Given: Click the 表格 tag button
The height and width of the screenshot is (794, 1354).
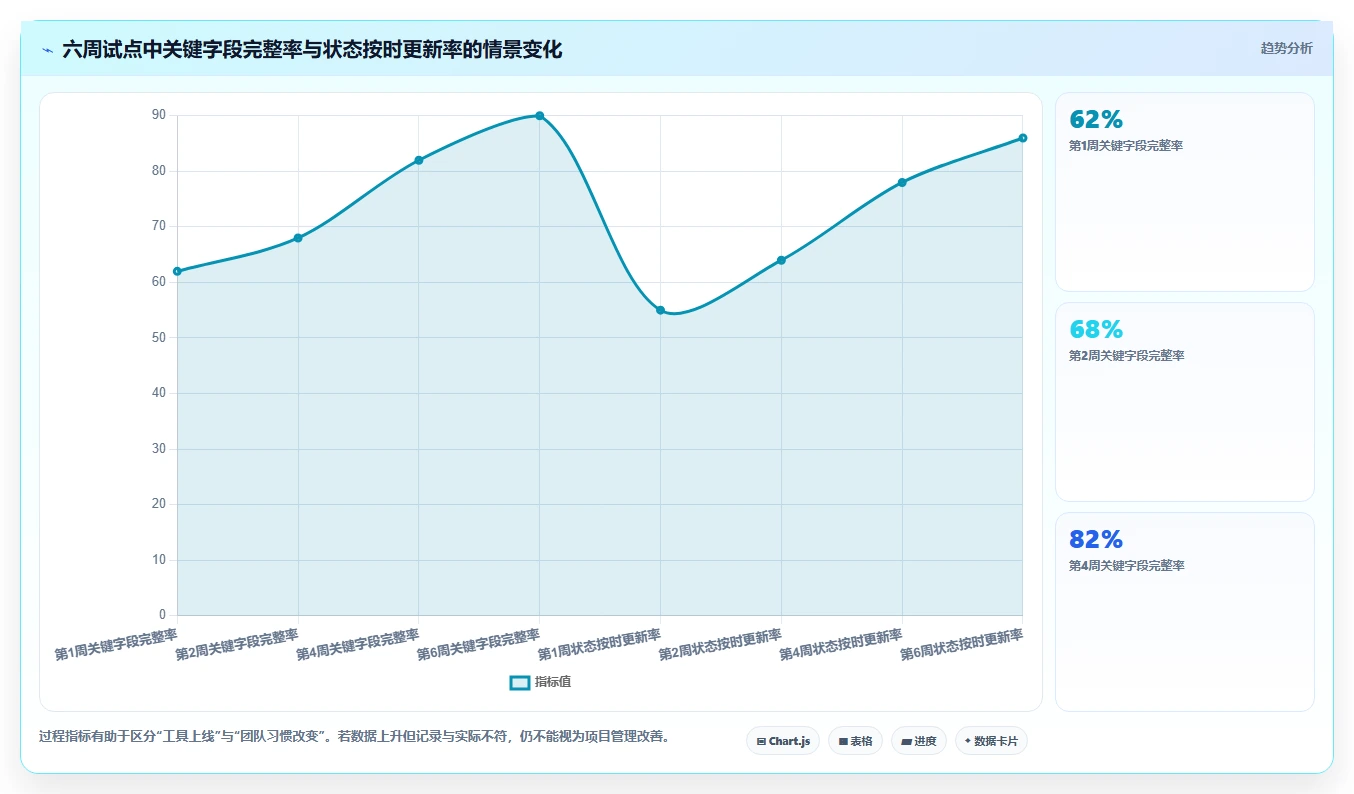Looking at the screenshot, I should pyautogui.click(x=855, y=741).
